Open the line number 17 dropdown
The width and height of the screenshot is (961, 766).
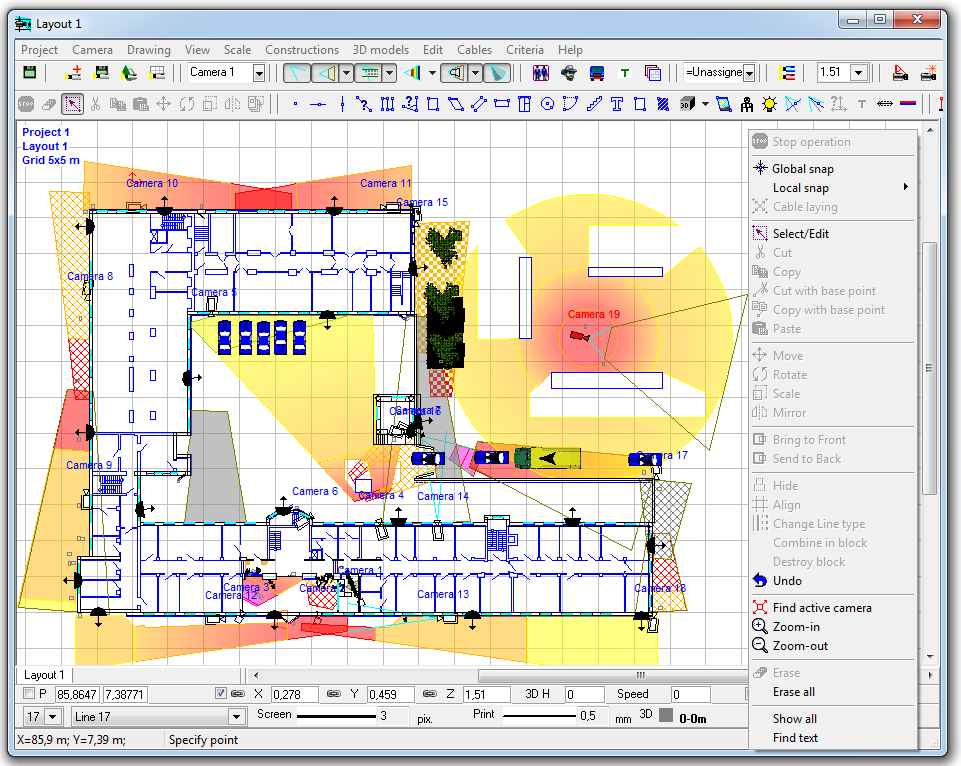(53, 716)
